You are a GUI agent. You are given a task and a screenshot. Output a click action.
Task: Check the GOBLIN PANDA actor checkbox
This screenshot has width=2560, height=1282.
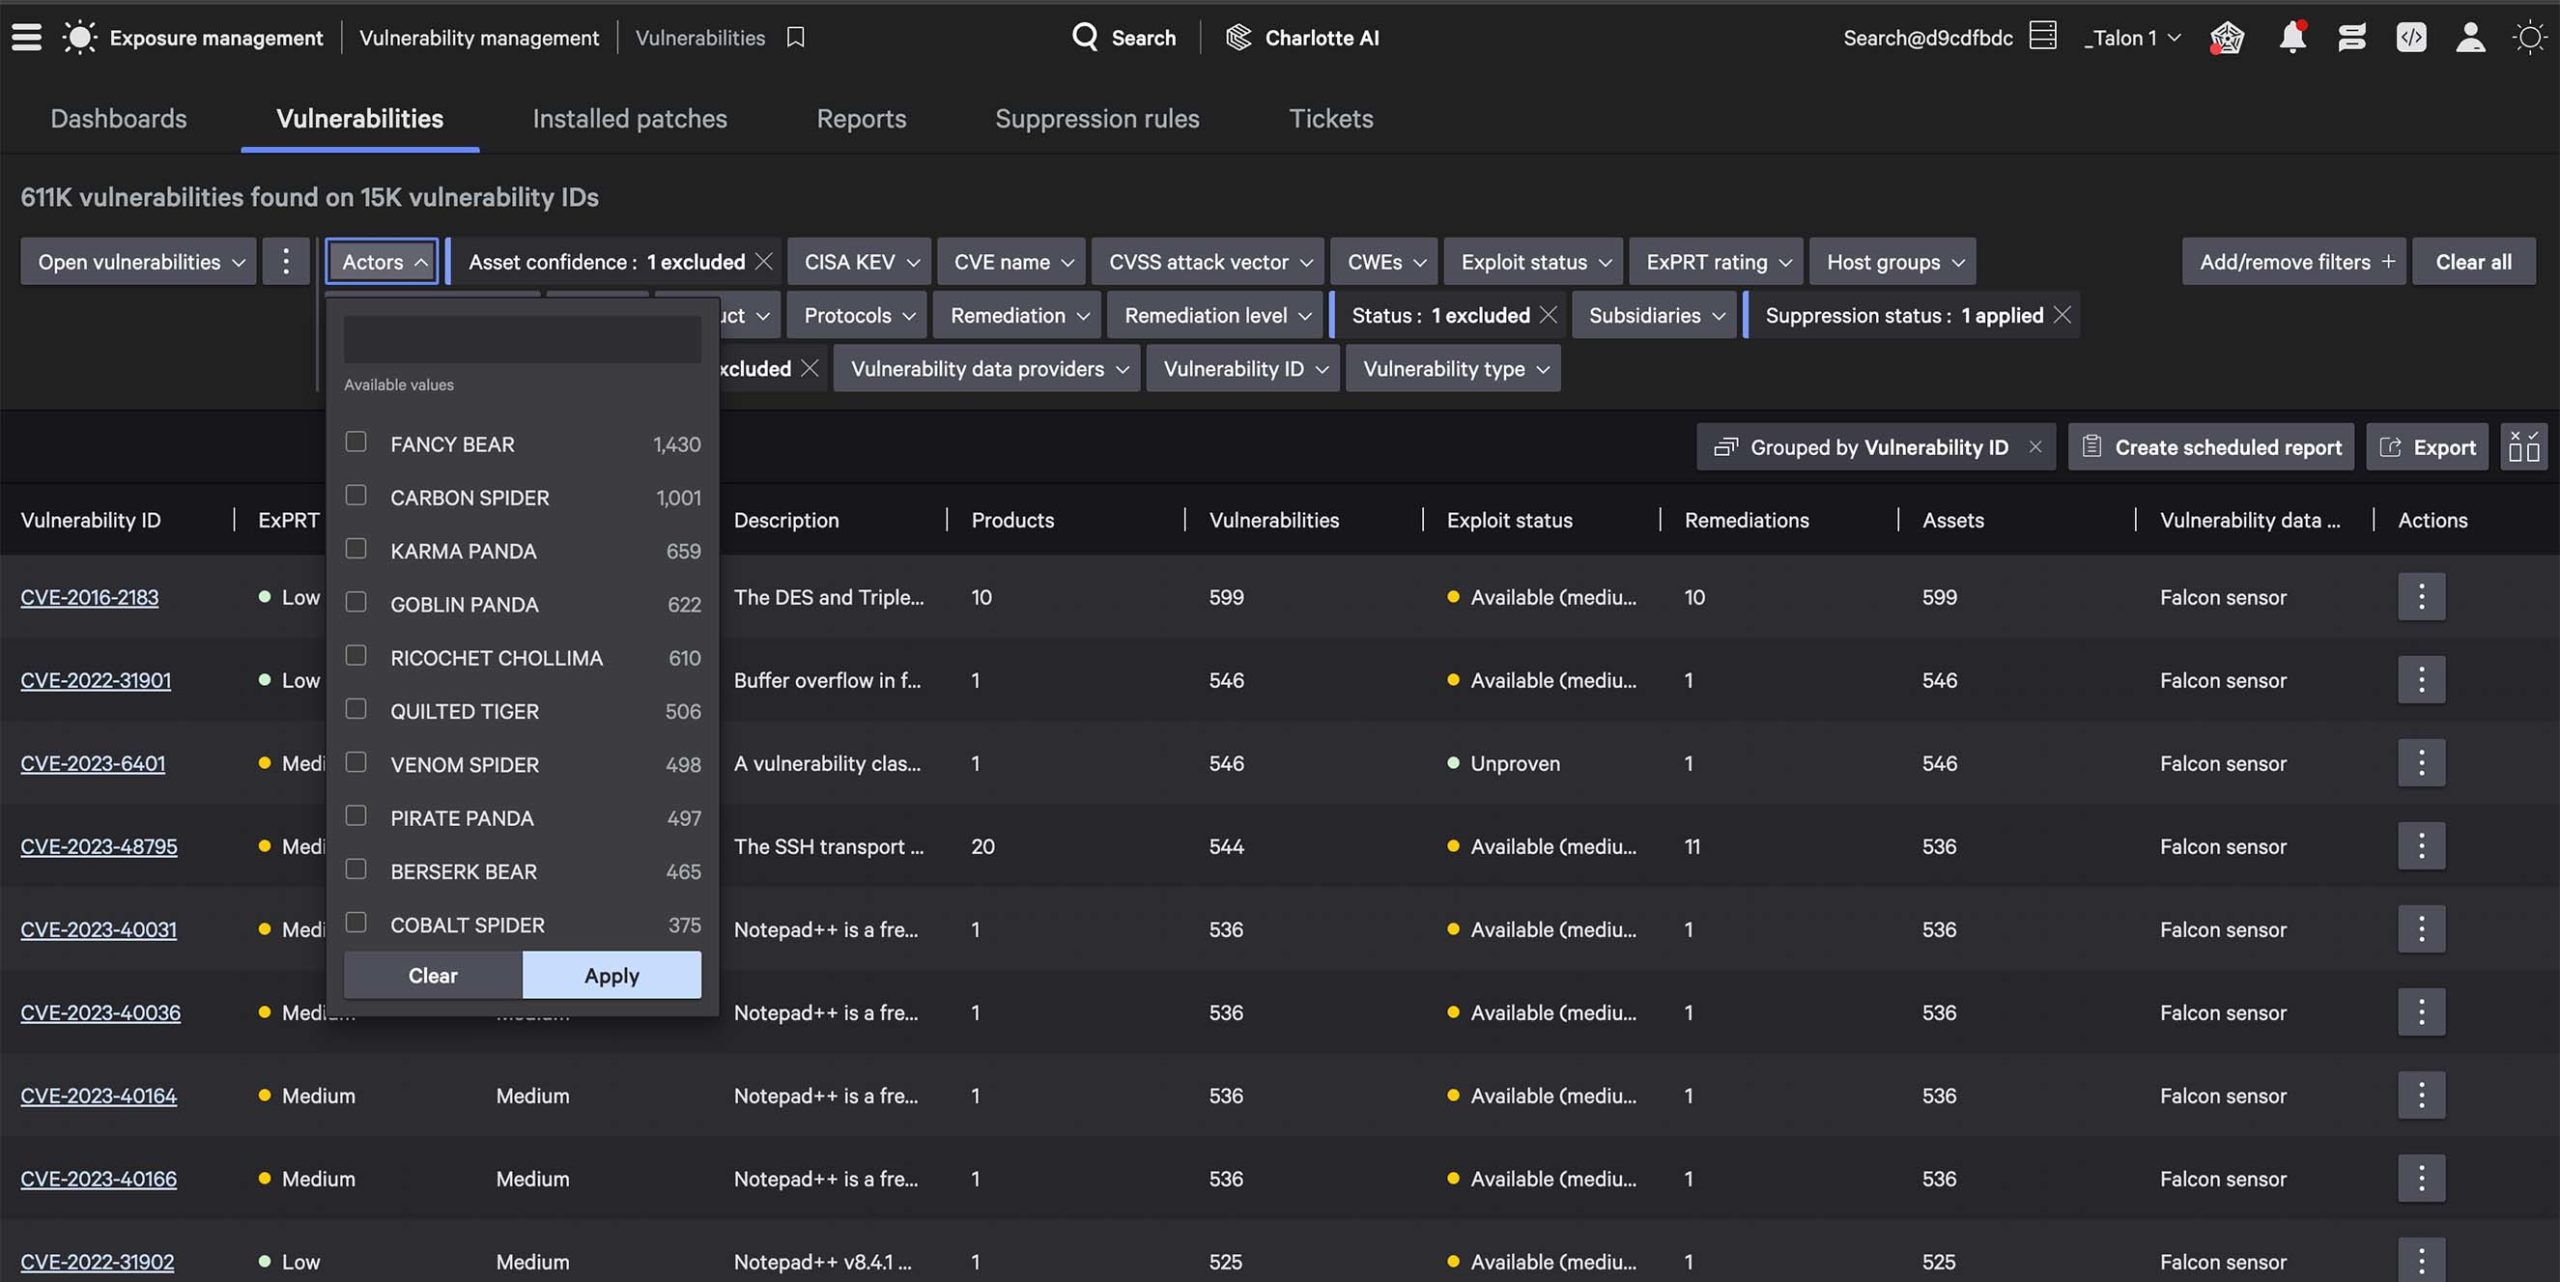(x=356, y=602)
